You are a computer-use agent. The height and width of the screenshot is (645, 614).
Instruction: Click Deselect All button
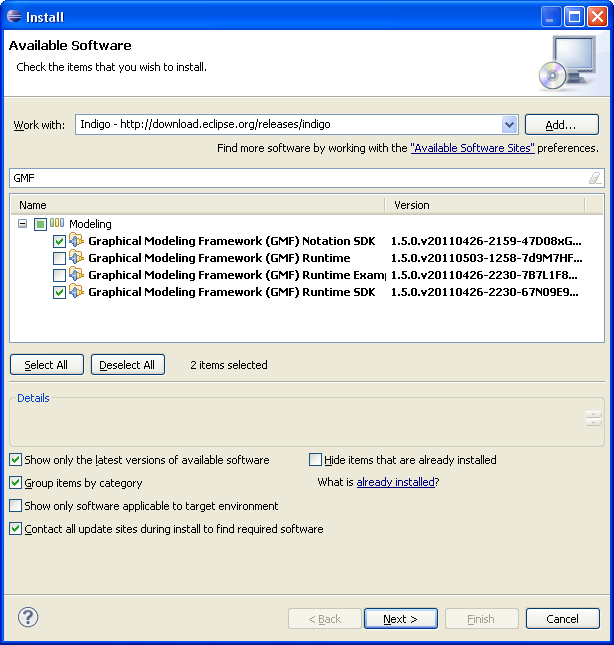point(128,365)
